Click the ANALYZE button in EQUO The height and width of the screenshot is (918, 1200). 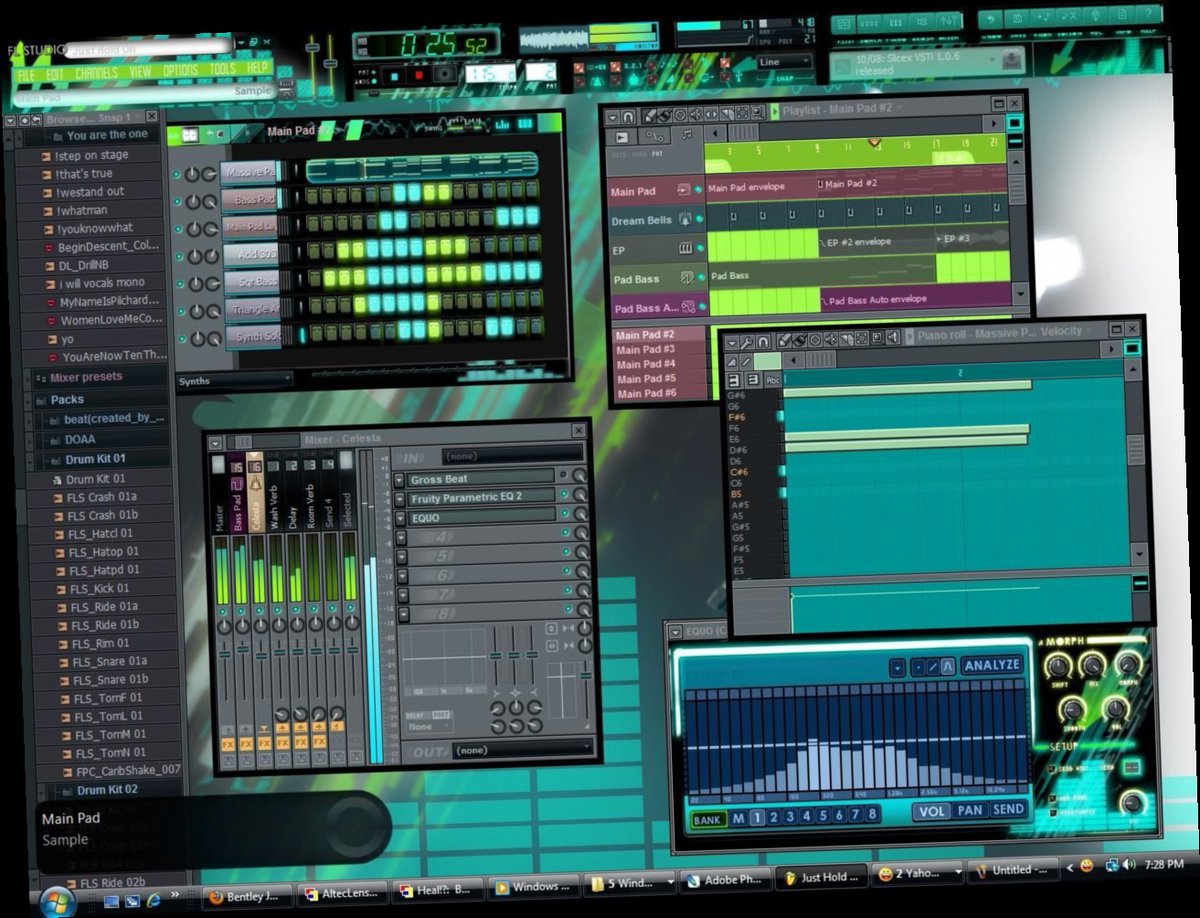pos(992,665)
